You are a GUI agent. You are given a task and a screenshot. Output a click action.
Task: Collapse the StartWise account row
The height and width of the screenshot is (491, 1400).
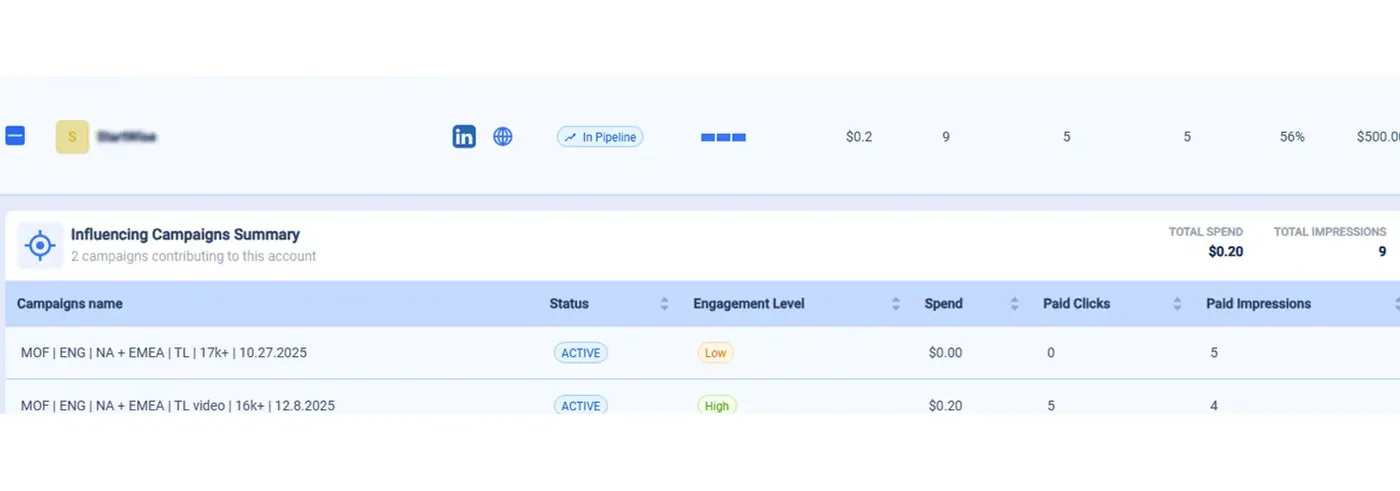click(x=15, y=136)
